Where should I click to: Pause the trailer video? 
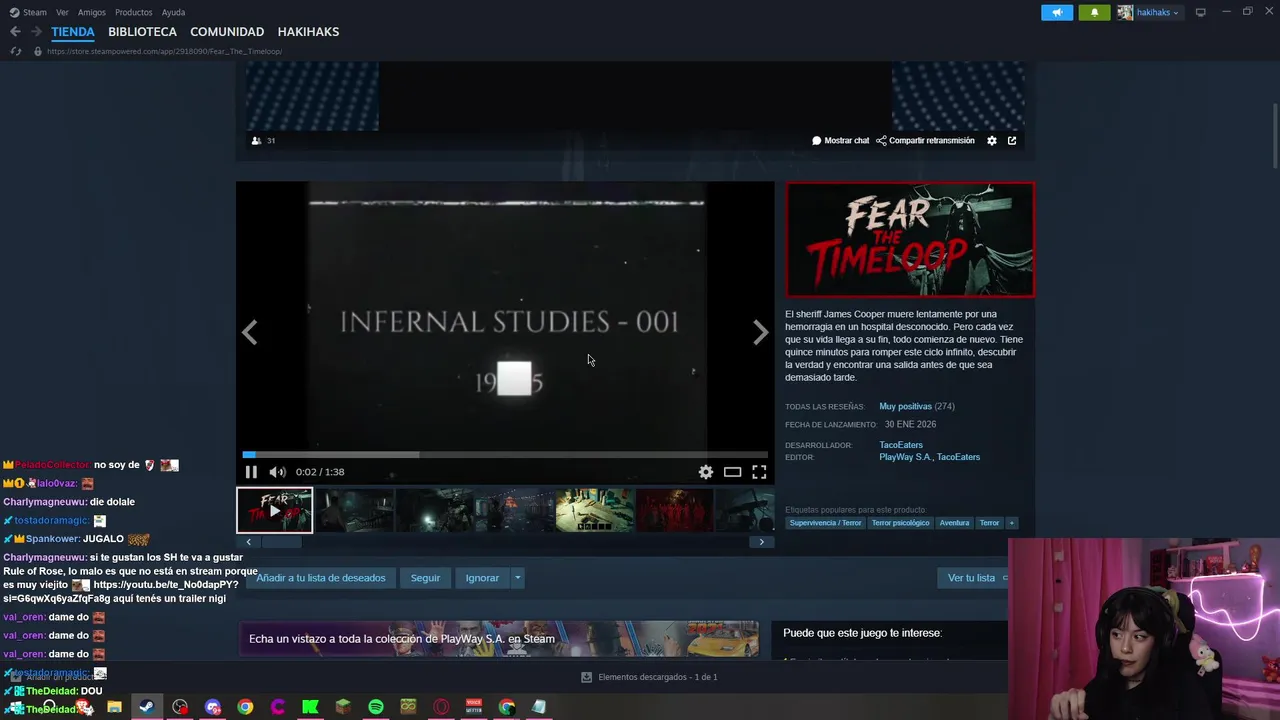coord(251,472)
